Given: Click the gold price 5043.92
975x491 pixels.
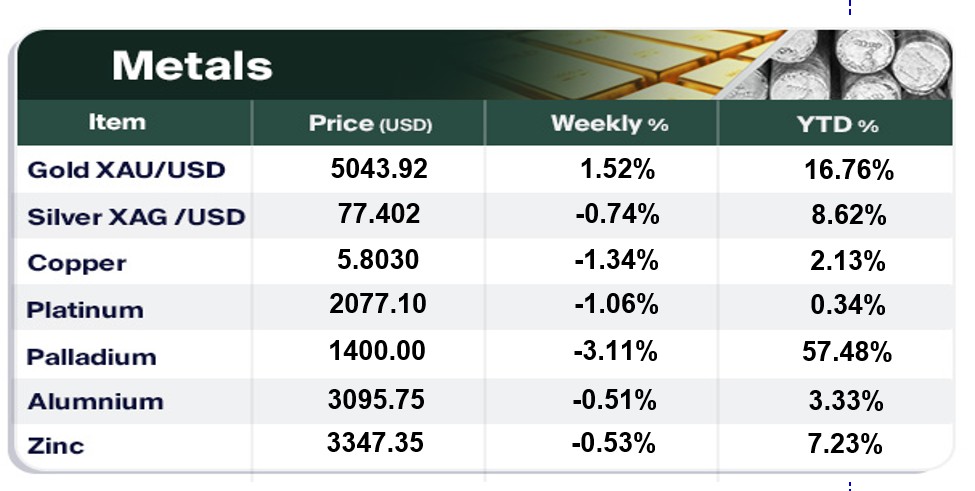Looking at the screenshot, I should click(378, 169).
